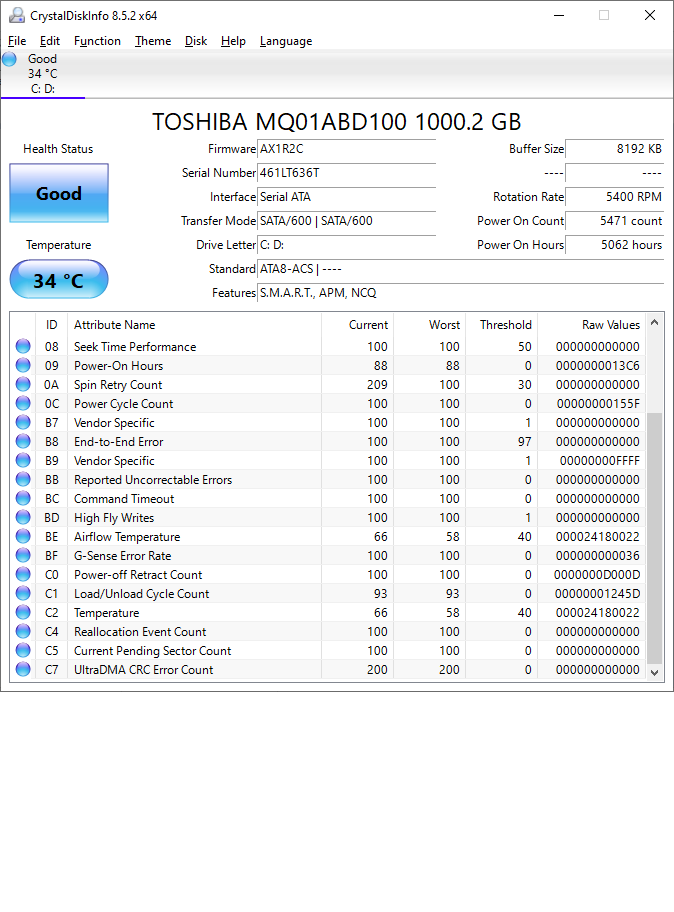Click the Serial Number field 461LT636T
This screenshot has width=674, height=912.
347,173
